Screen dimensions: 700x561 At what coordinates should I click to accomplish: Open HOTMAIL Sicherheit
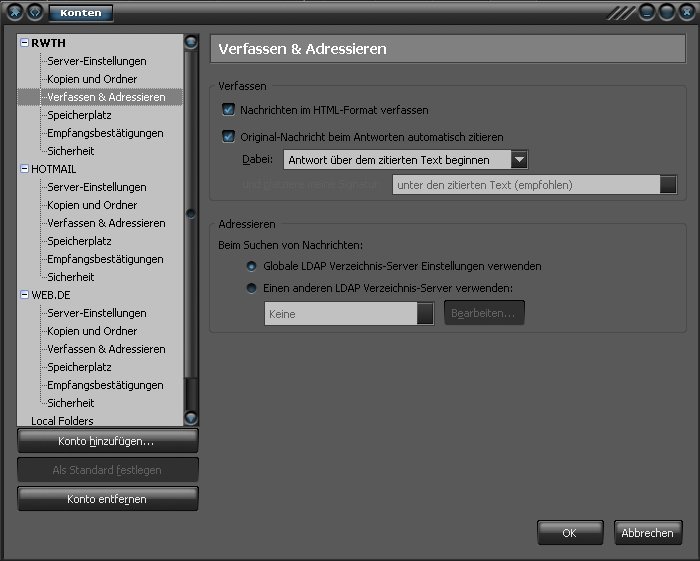71,277
